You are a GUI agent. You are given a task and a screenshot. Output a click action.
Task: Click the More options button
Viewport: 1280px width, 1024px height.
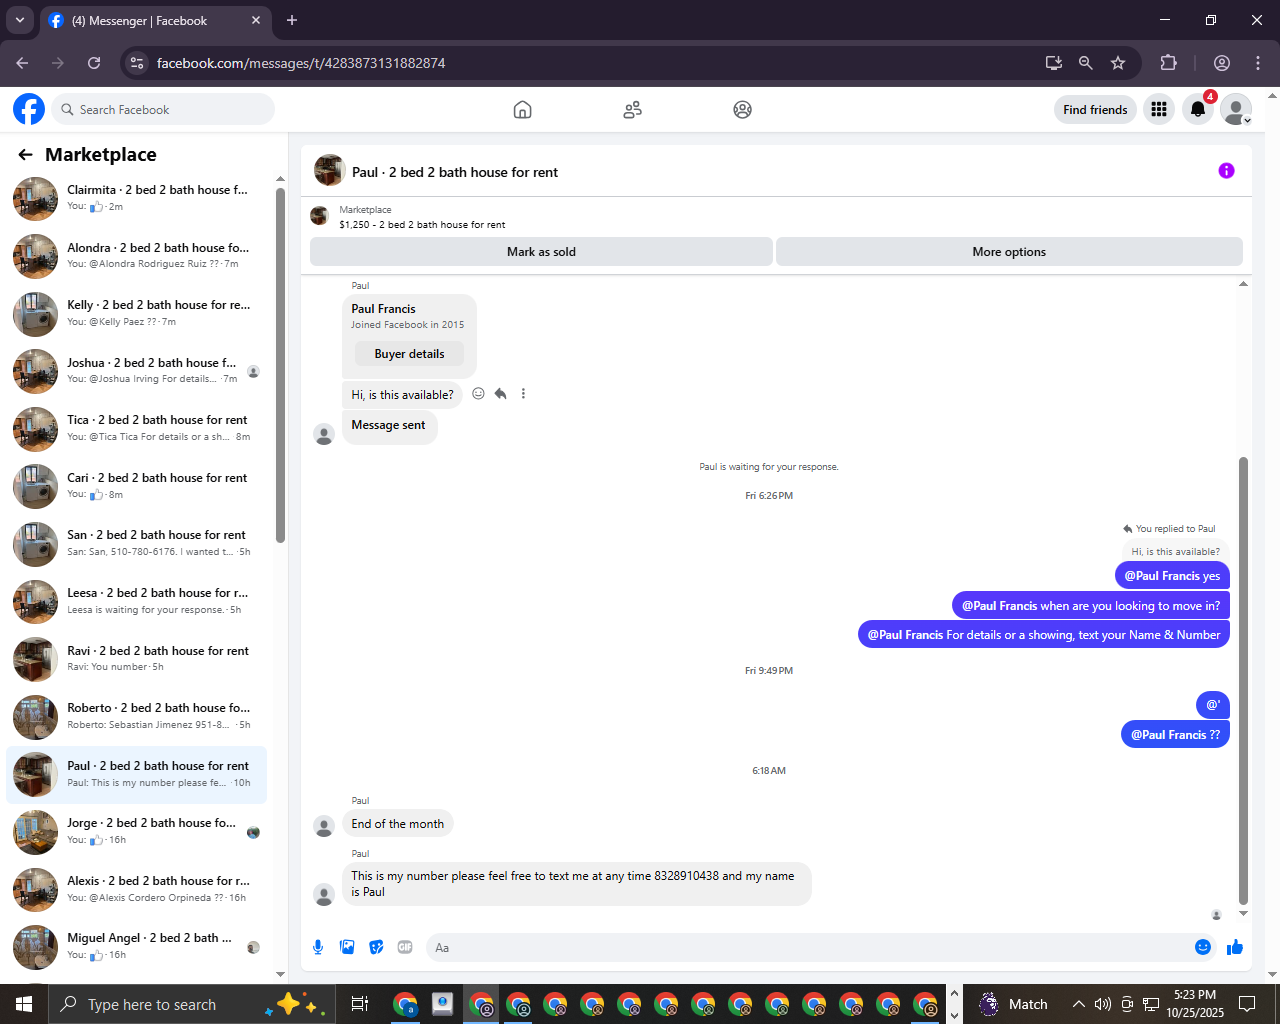pyautogui.click(x=1009, y=252)
